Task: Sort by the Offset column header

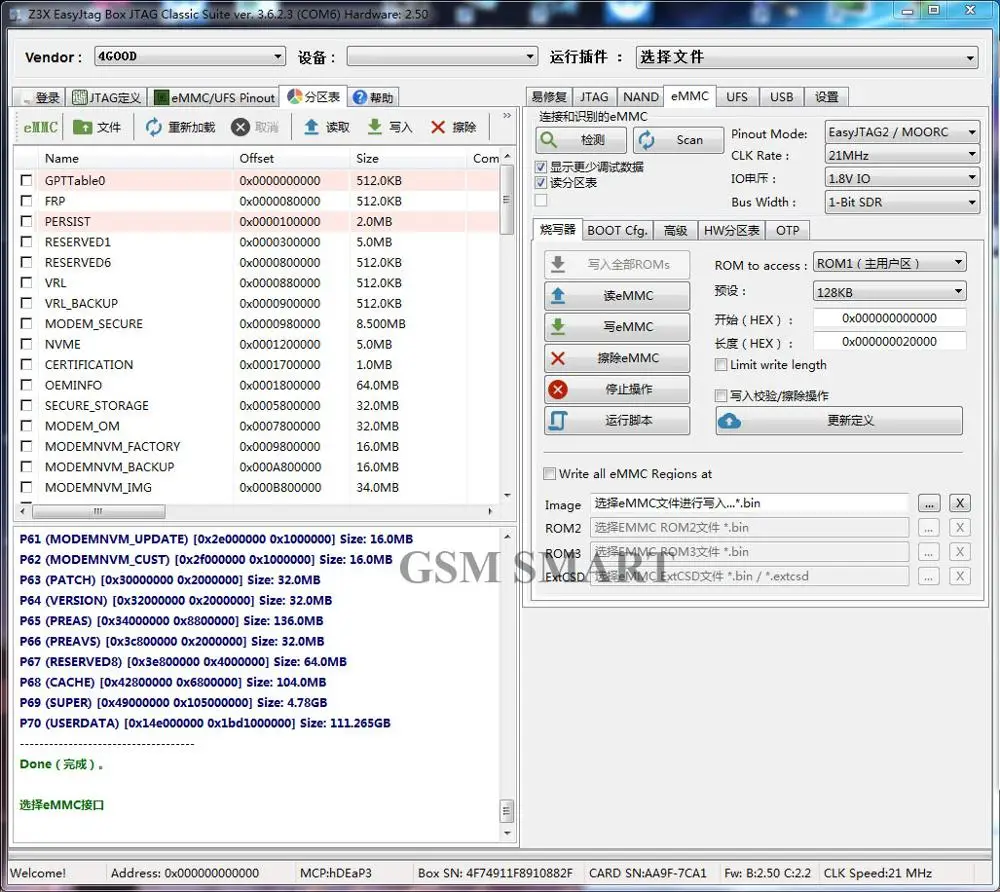Action: pyautogui.click(x=256, y=159)
